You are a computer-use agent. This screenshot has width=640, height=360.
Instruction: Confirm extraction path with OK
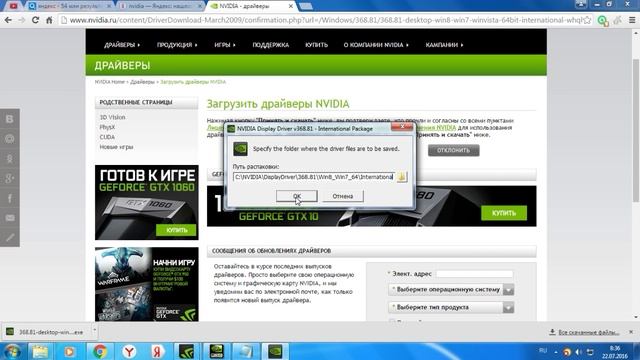[297, 196]
